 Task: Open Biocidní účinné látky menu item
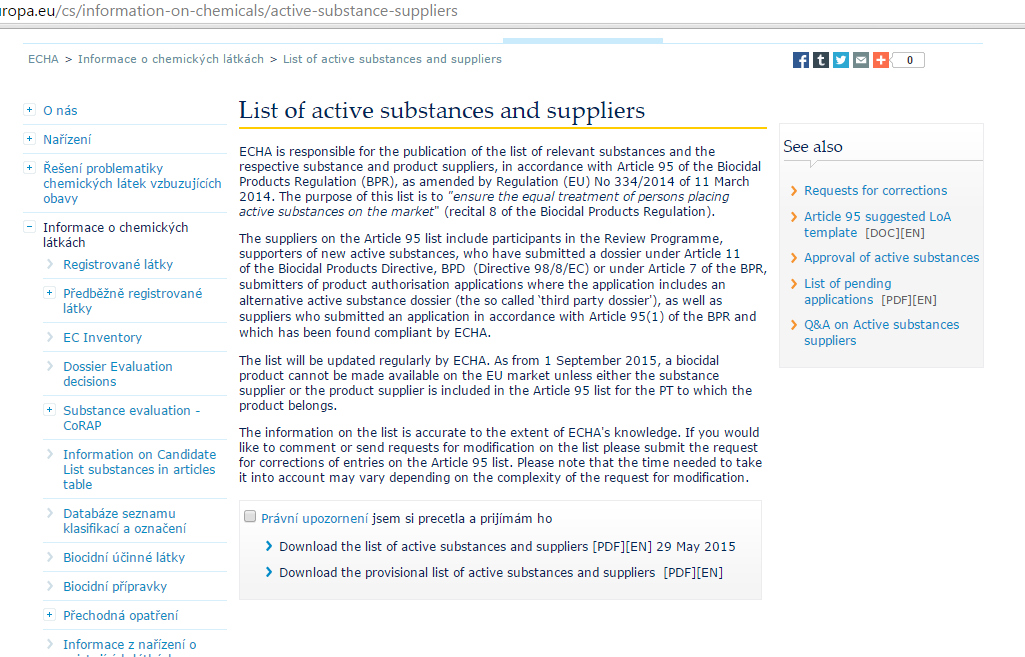124,558
